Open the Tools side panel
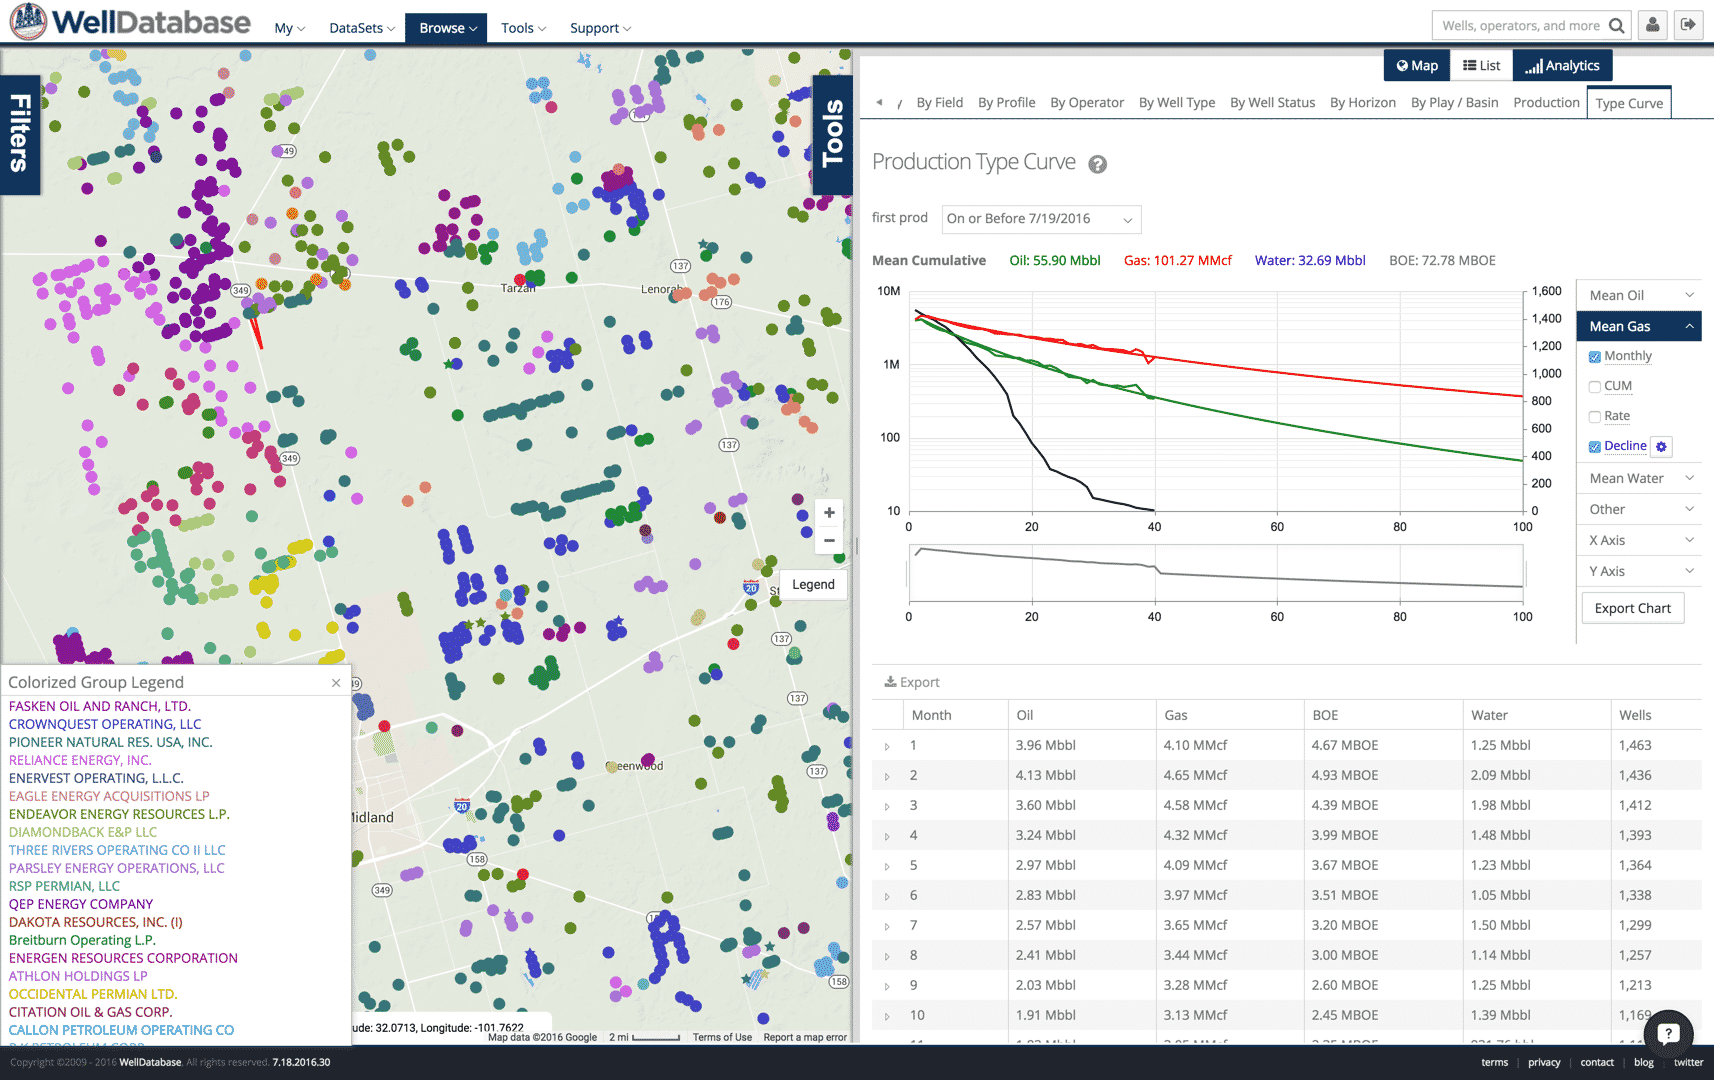 point(832,134)
